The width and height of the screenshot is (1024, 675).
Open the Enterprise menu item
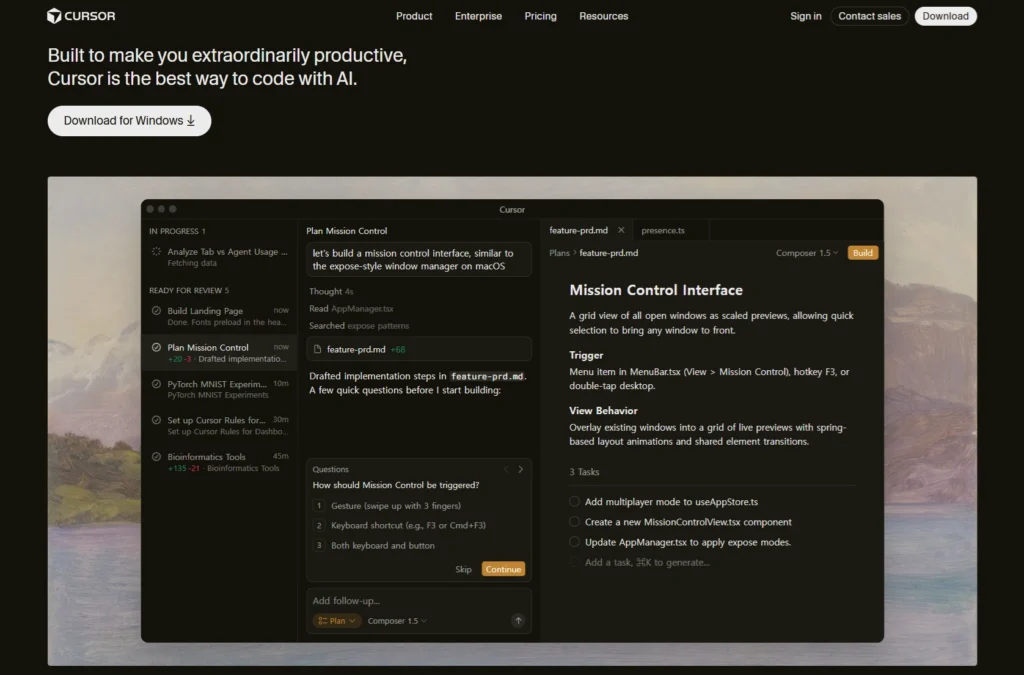click(478, 16)
